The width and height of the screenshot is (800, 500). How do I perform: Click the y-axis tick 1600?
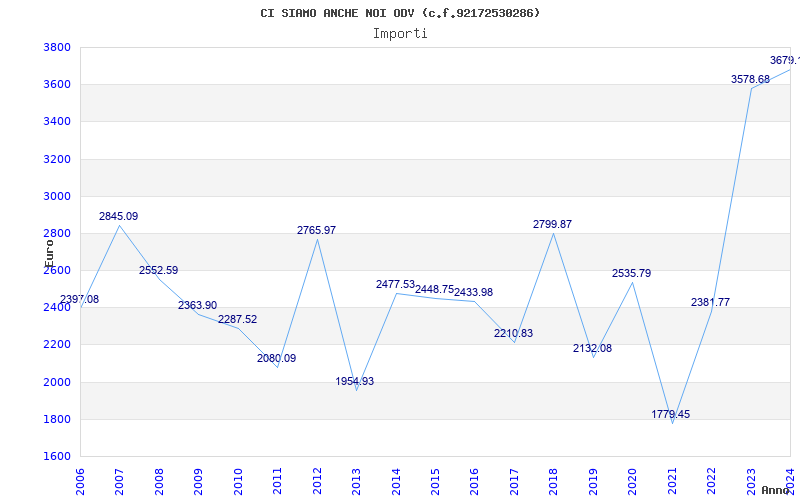57,457
